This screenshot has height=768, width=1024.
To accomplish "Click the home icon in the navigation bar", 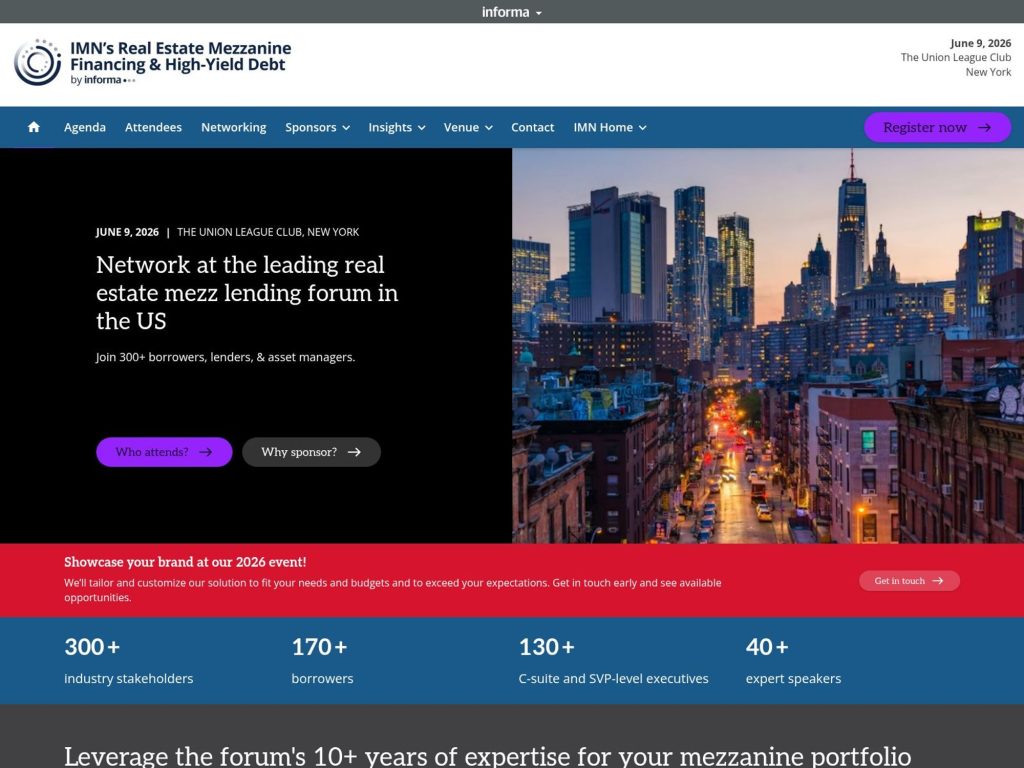I will tap(33, 127).
